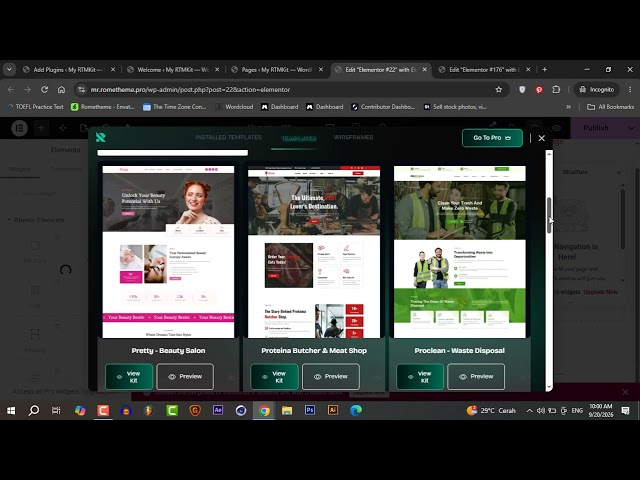The image size is (640, 480).
Task: Open Illustrator from the taskbar
Action: pyautogui.click(x=333, y=410)
